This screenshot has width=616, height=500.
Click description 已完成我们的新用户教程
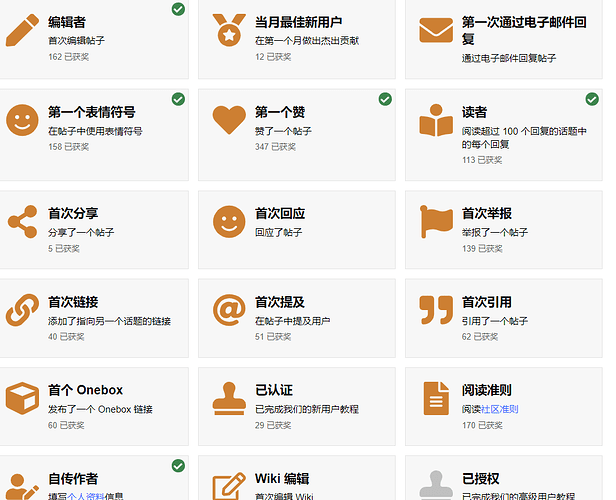[307, 409]
